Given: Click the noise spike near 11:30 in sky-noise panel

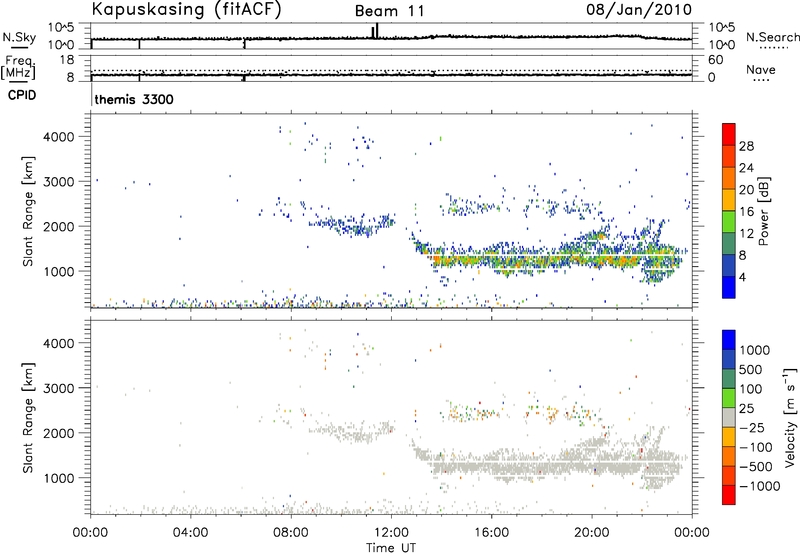Looking at the screenshot, I should [x=376, y=31].
